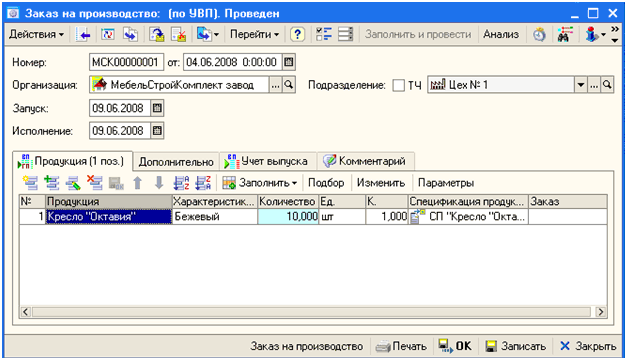
Task: Open the Подразделение dropdown arrow
Action: coord(581,85)
